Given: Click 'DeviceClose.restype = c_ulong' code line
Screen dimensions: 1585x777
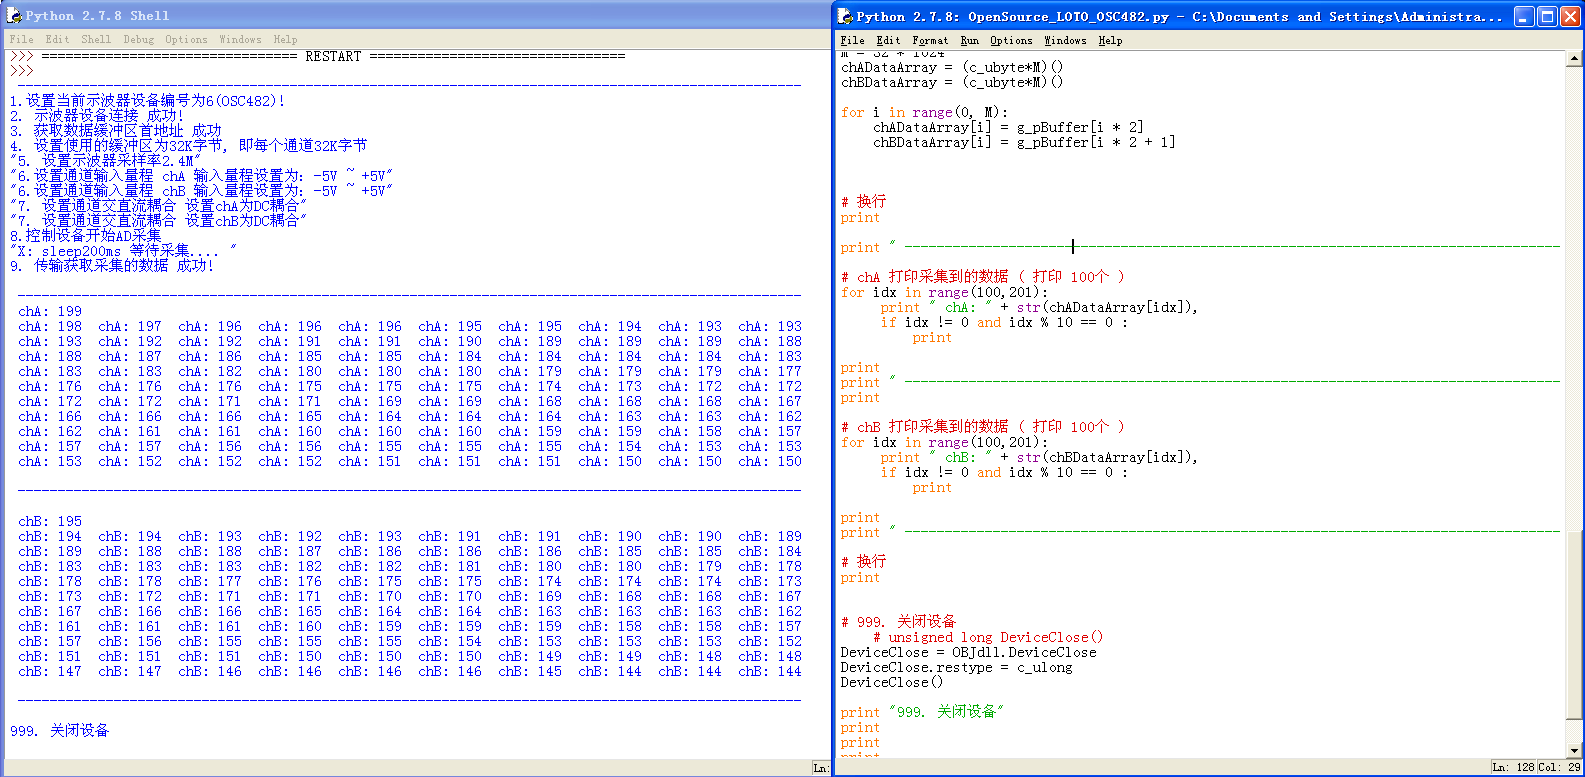Looking at the screenshot, I should tap(956, 667).
